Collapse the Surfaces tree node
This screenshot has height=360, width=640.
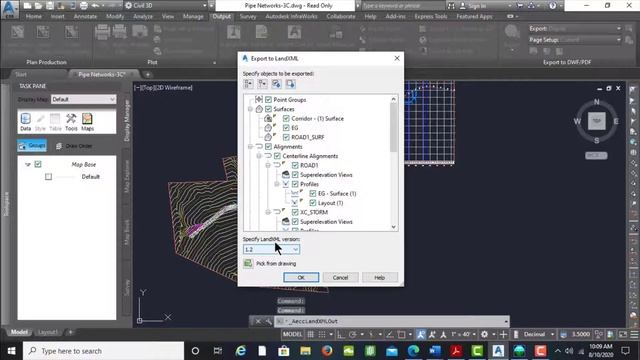(250, 109)
